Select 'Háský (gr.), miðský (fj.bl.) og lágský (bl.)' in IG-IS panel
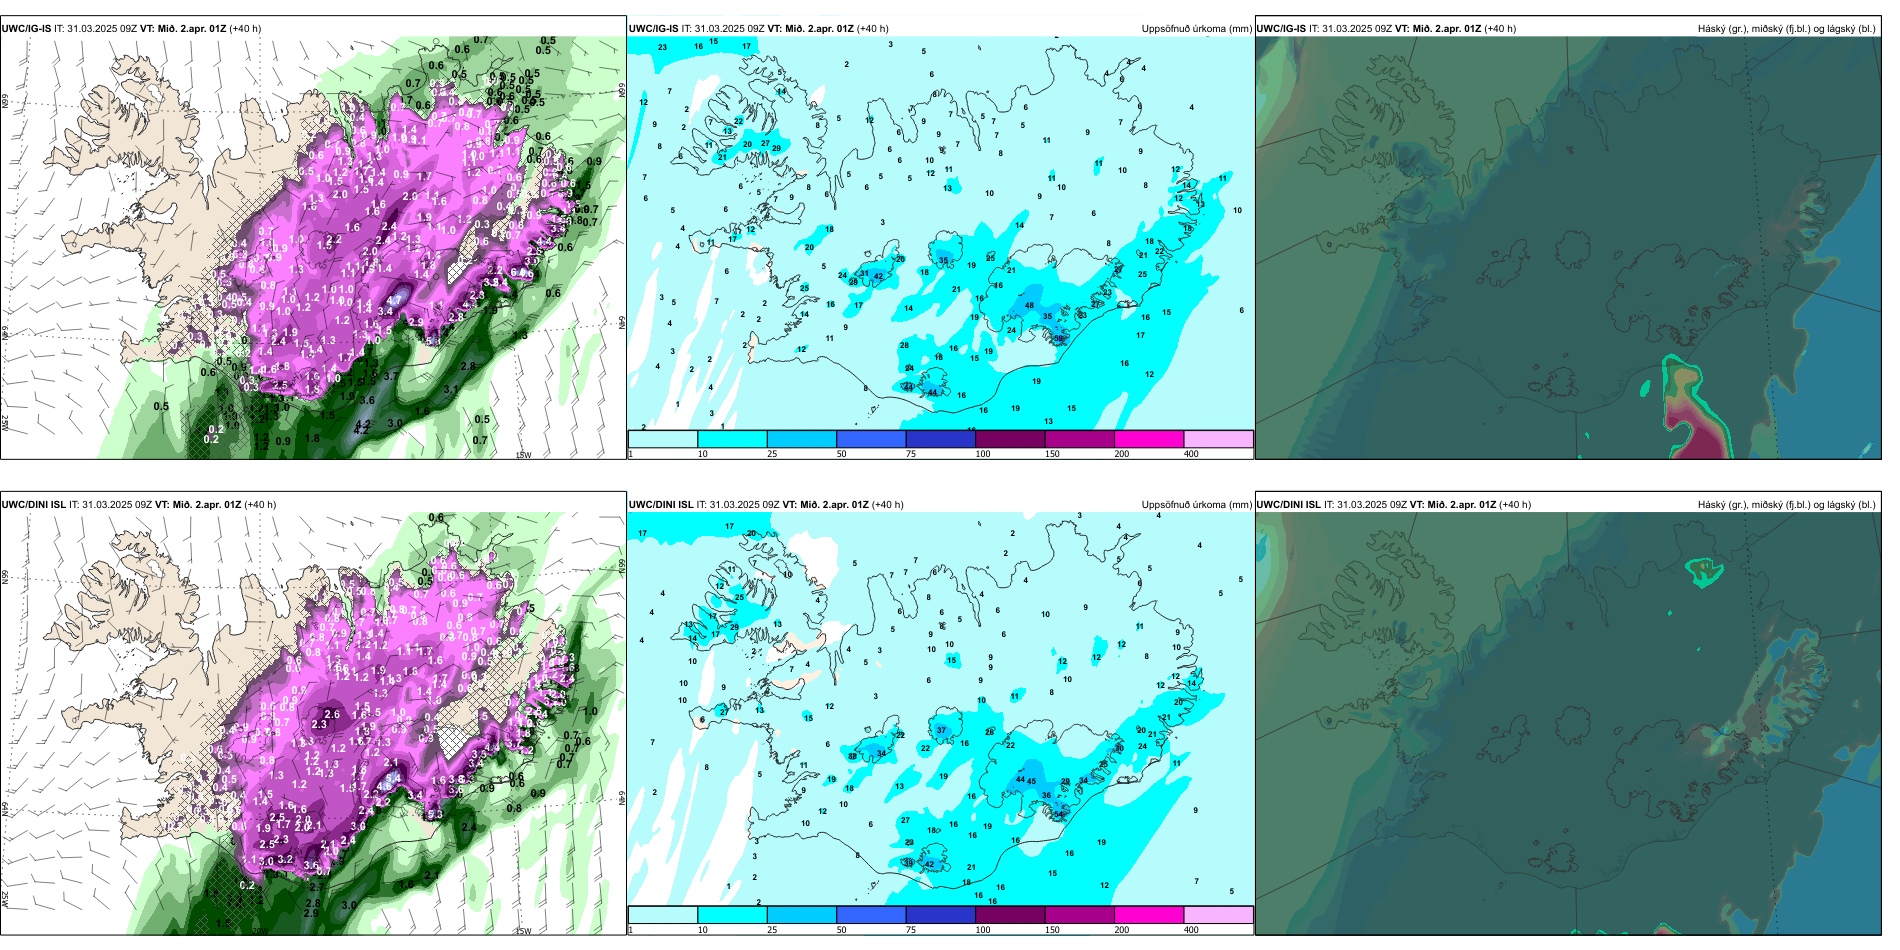The height and width of the screenshot is (950, 1900). [x=1787, y=29]
